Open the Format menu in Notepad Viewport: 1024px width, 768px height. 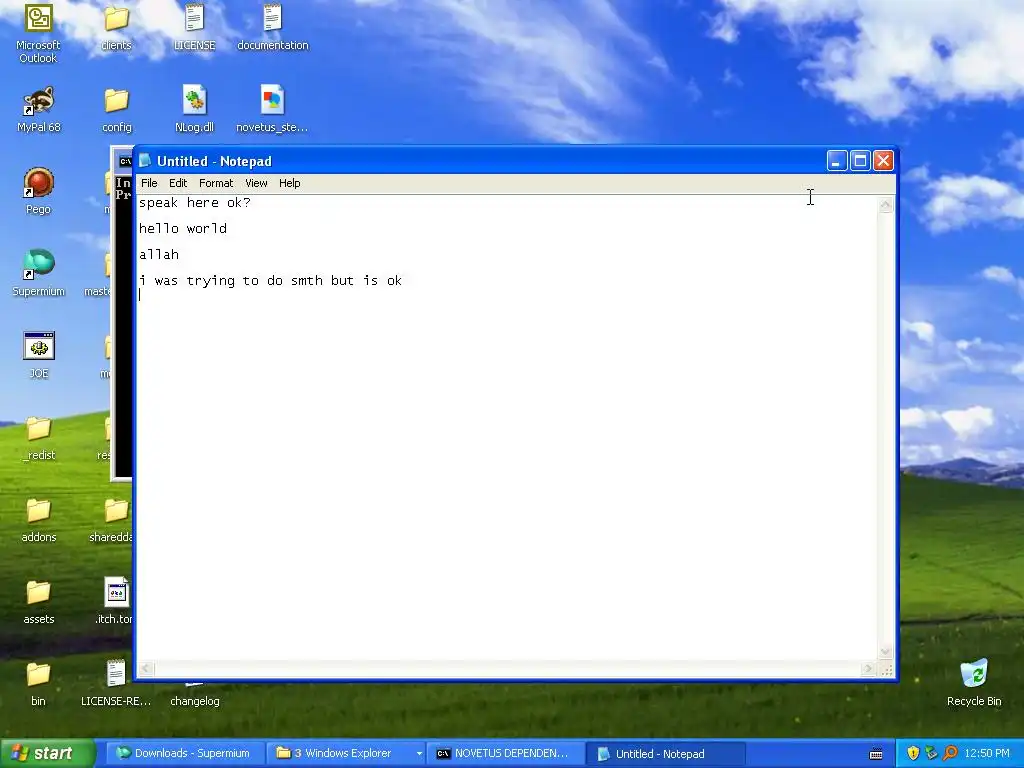tap(216, 184)
